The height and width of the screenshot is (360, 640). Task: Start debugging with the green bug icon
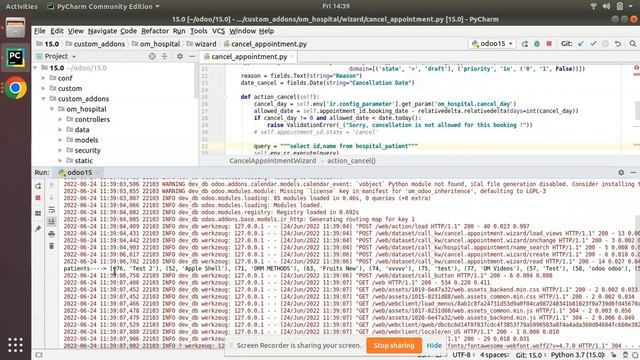537,44
